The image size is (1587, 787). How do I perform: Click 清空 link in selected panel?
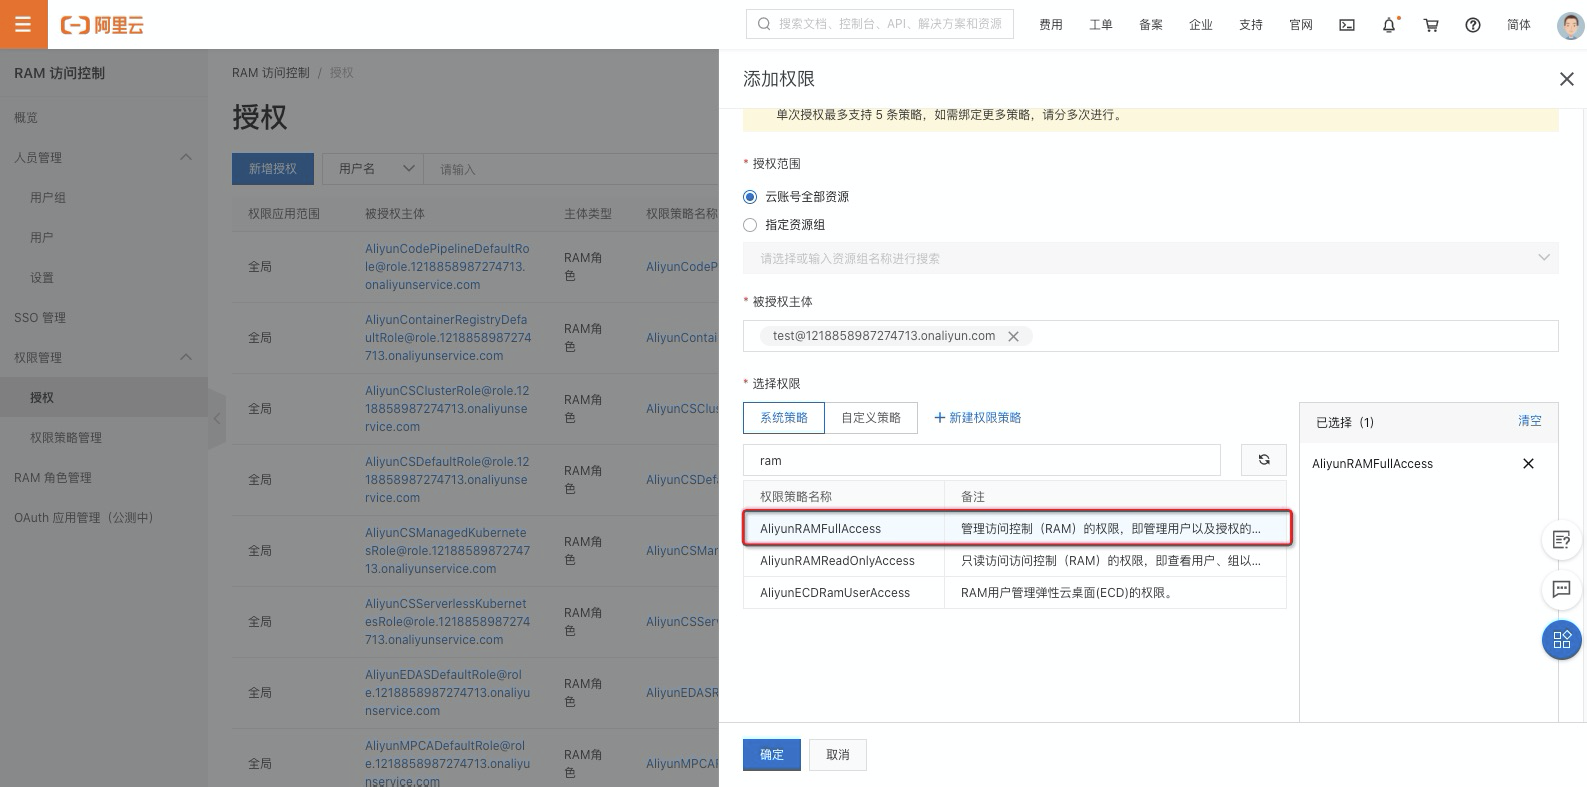point(1530,421)
